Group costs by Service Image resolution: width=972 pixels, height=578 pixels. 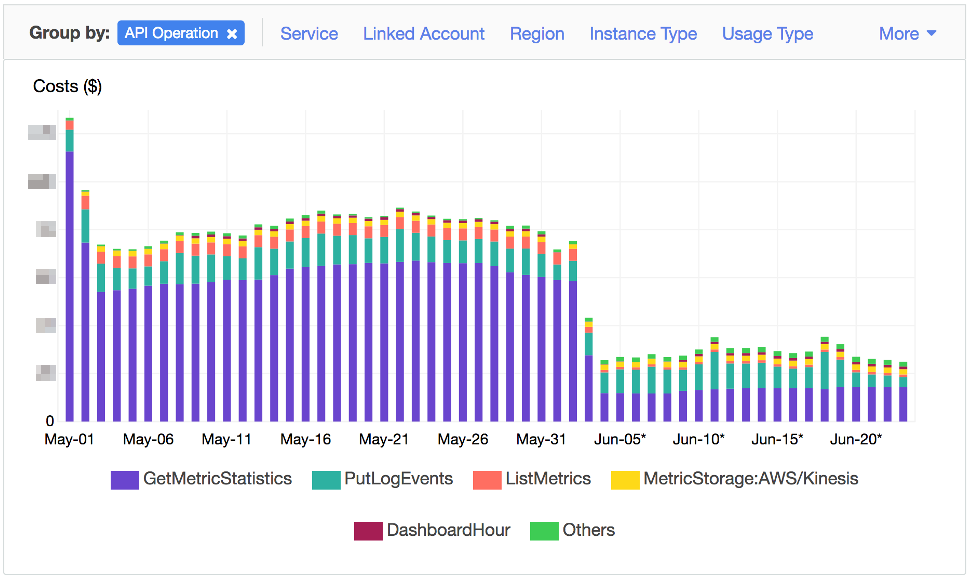tap(309, 33)
